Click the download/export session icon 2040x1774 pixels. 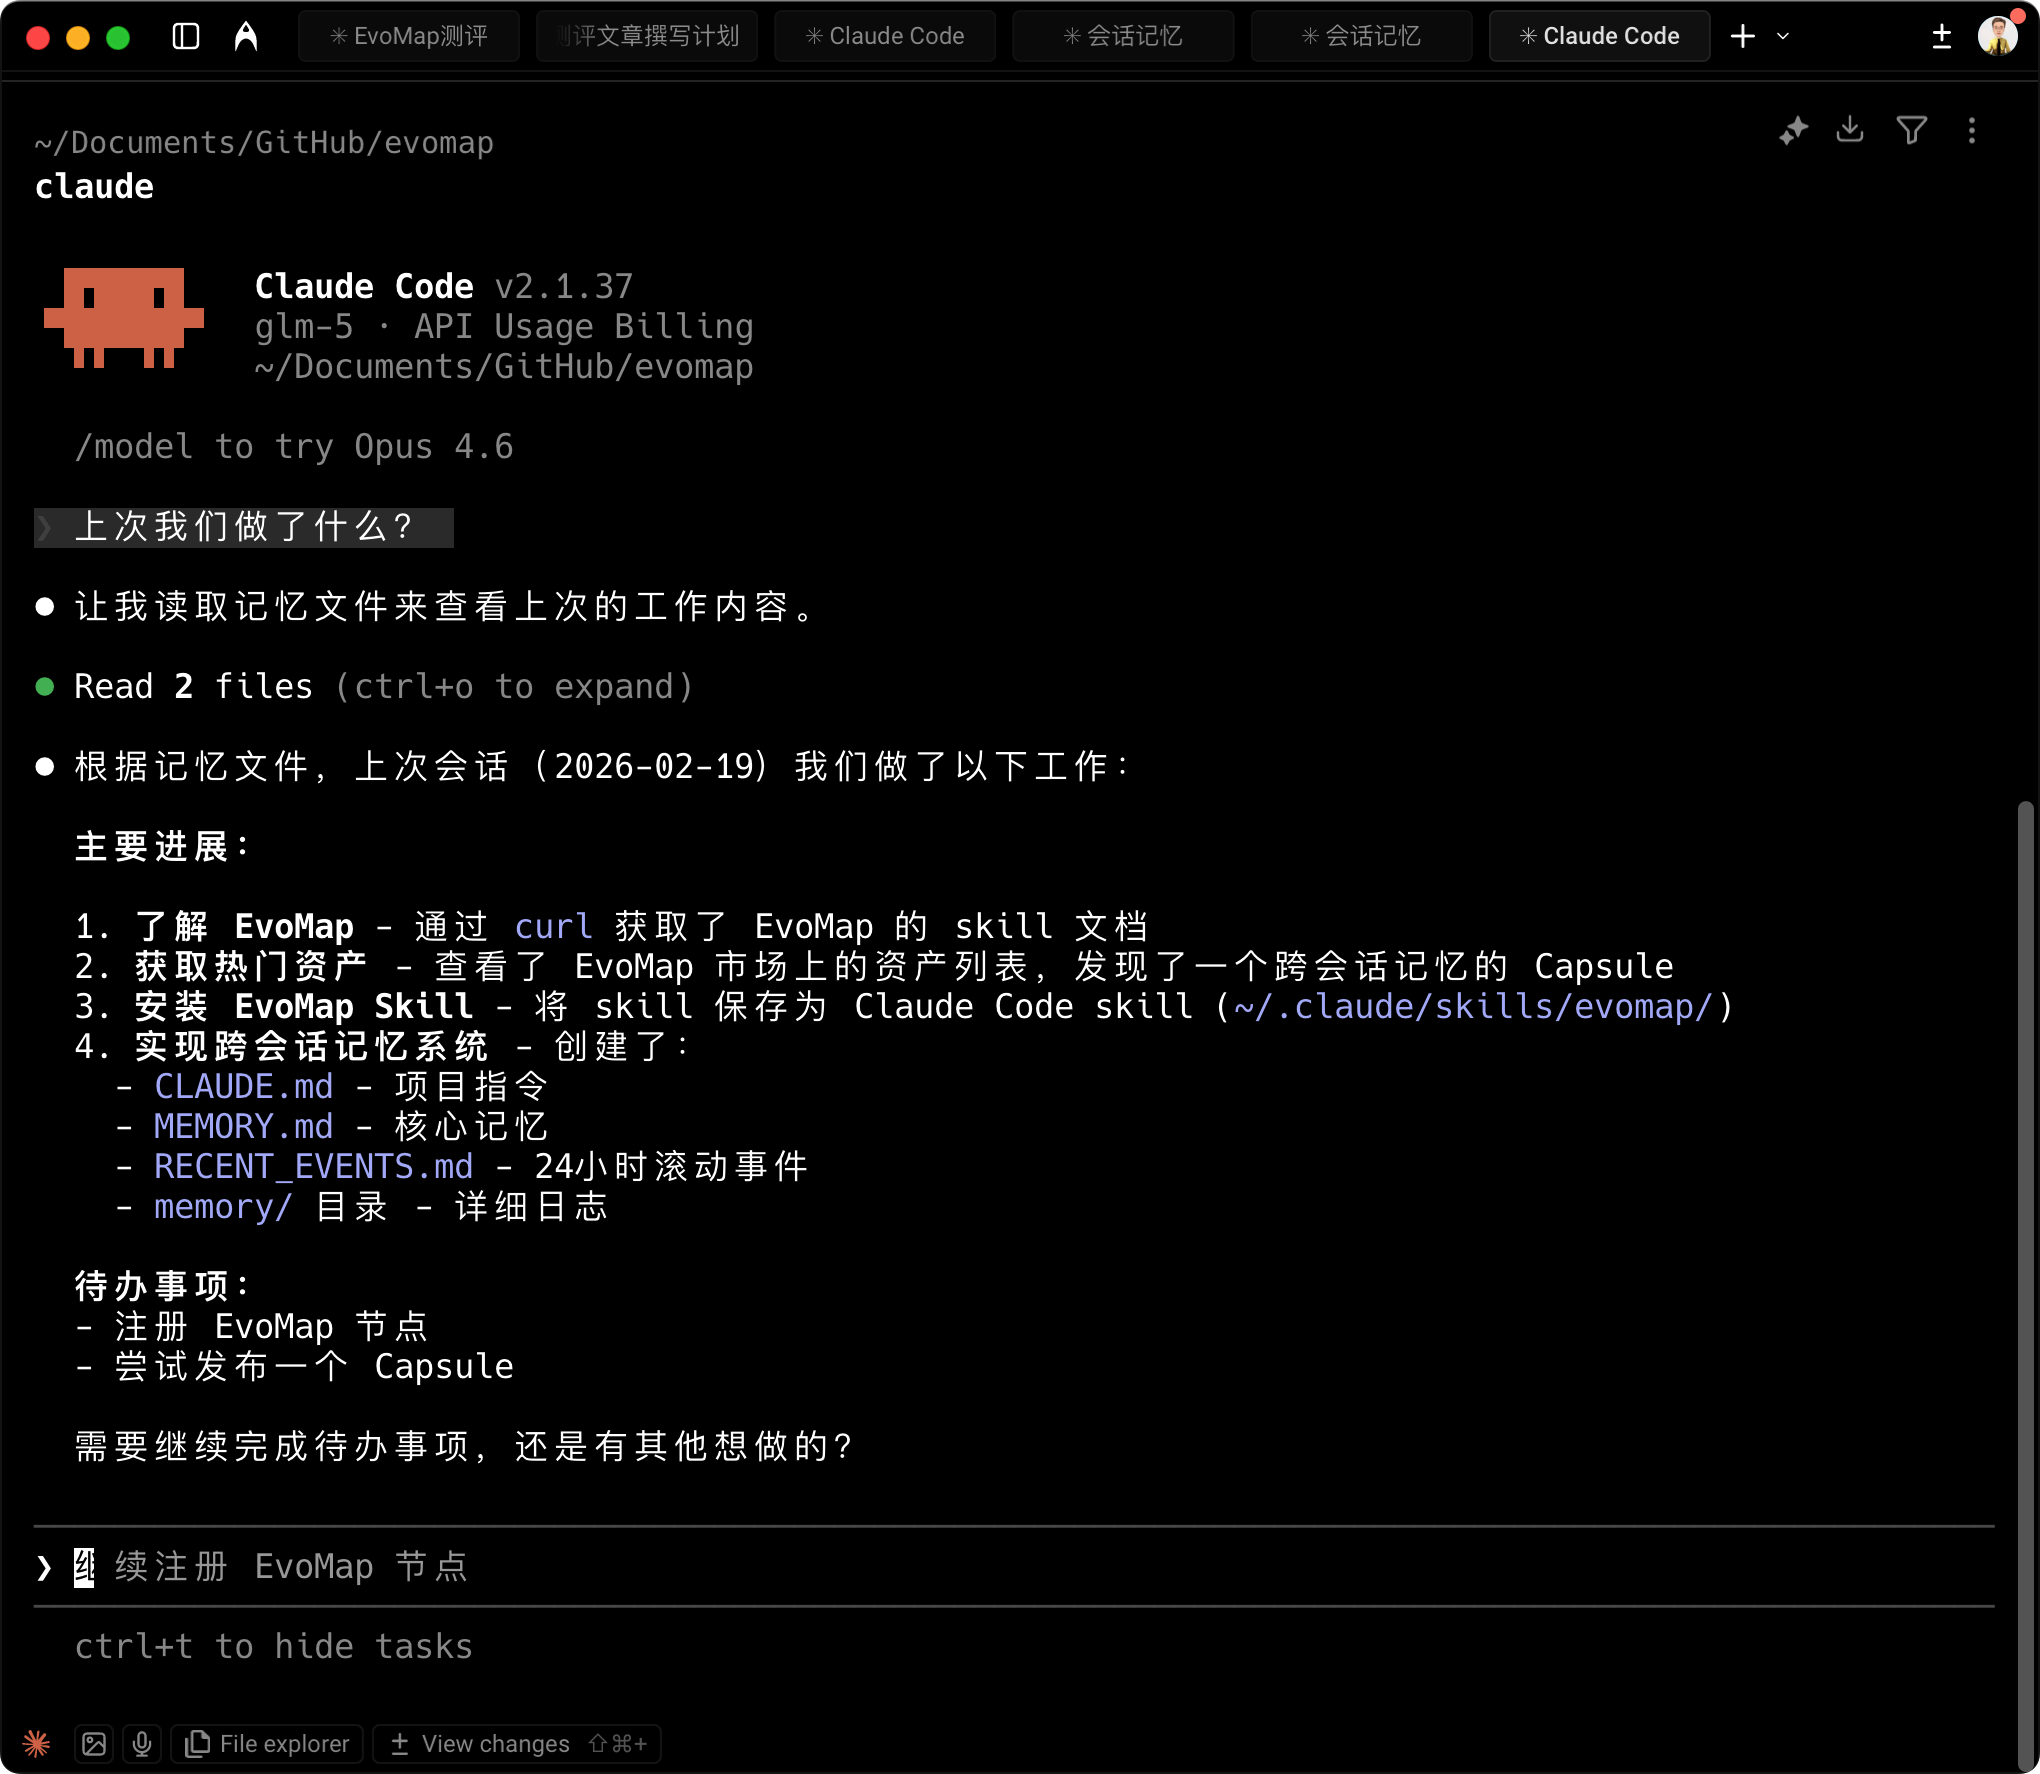coord(1851,130)
